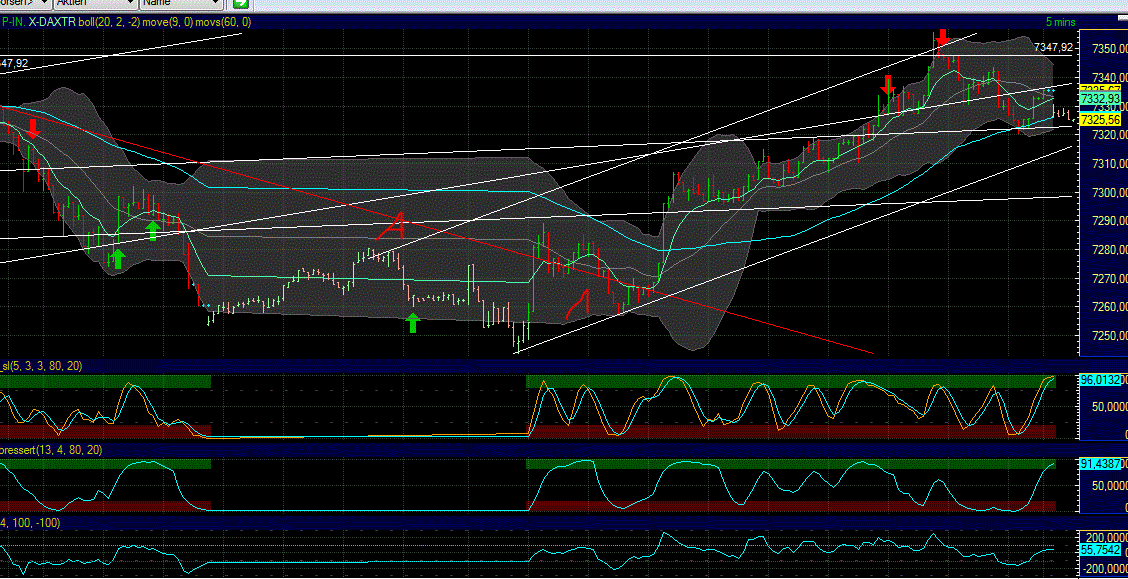This screenshot has height=579, width=1128.
Task: Select the second green up-arrow near the left
Action: [152, 231]
